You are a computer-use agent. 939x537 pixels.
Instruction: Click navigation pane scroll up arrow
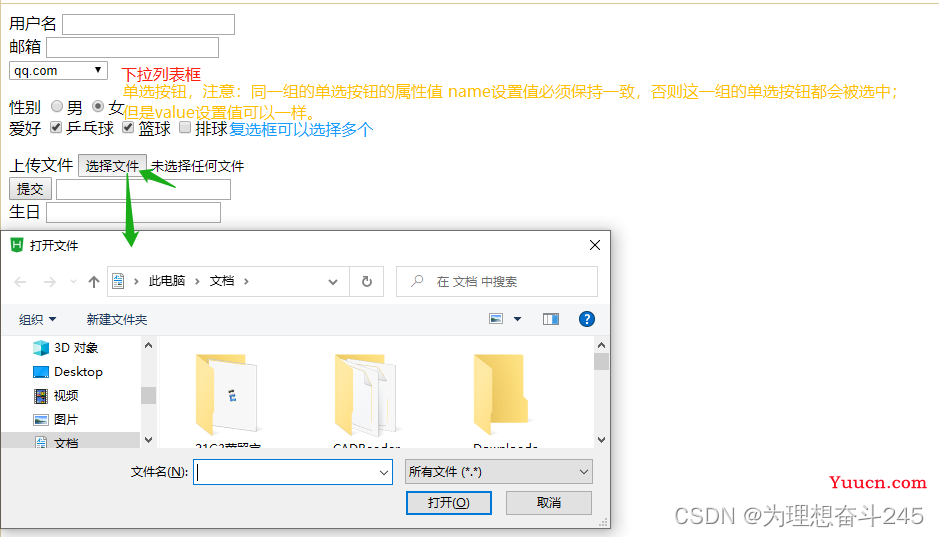pos(149,345)
